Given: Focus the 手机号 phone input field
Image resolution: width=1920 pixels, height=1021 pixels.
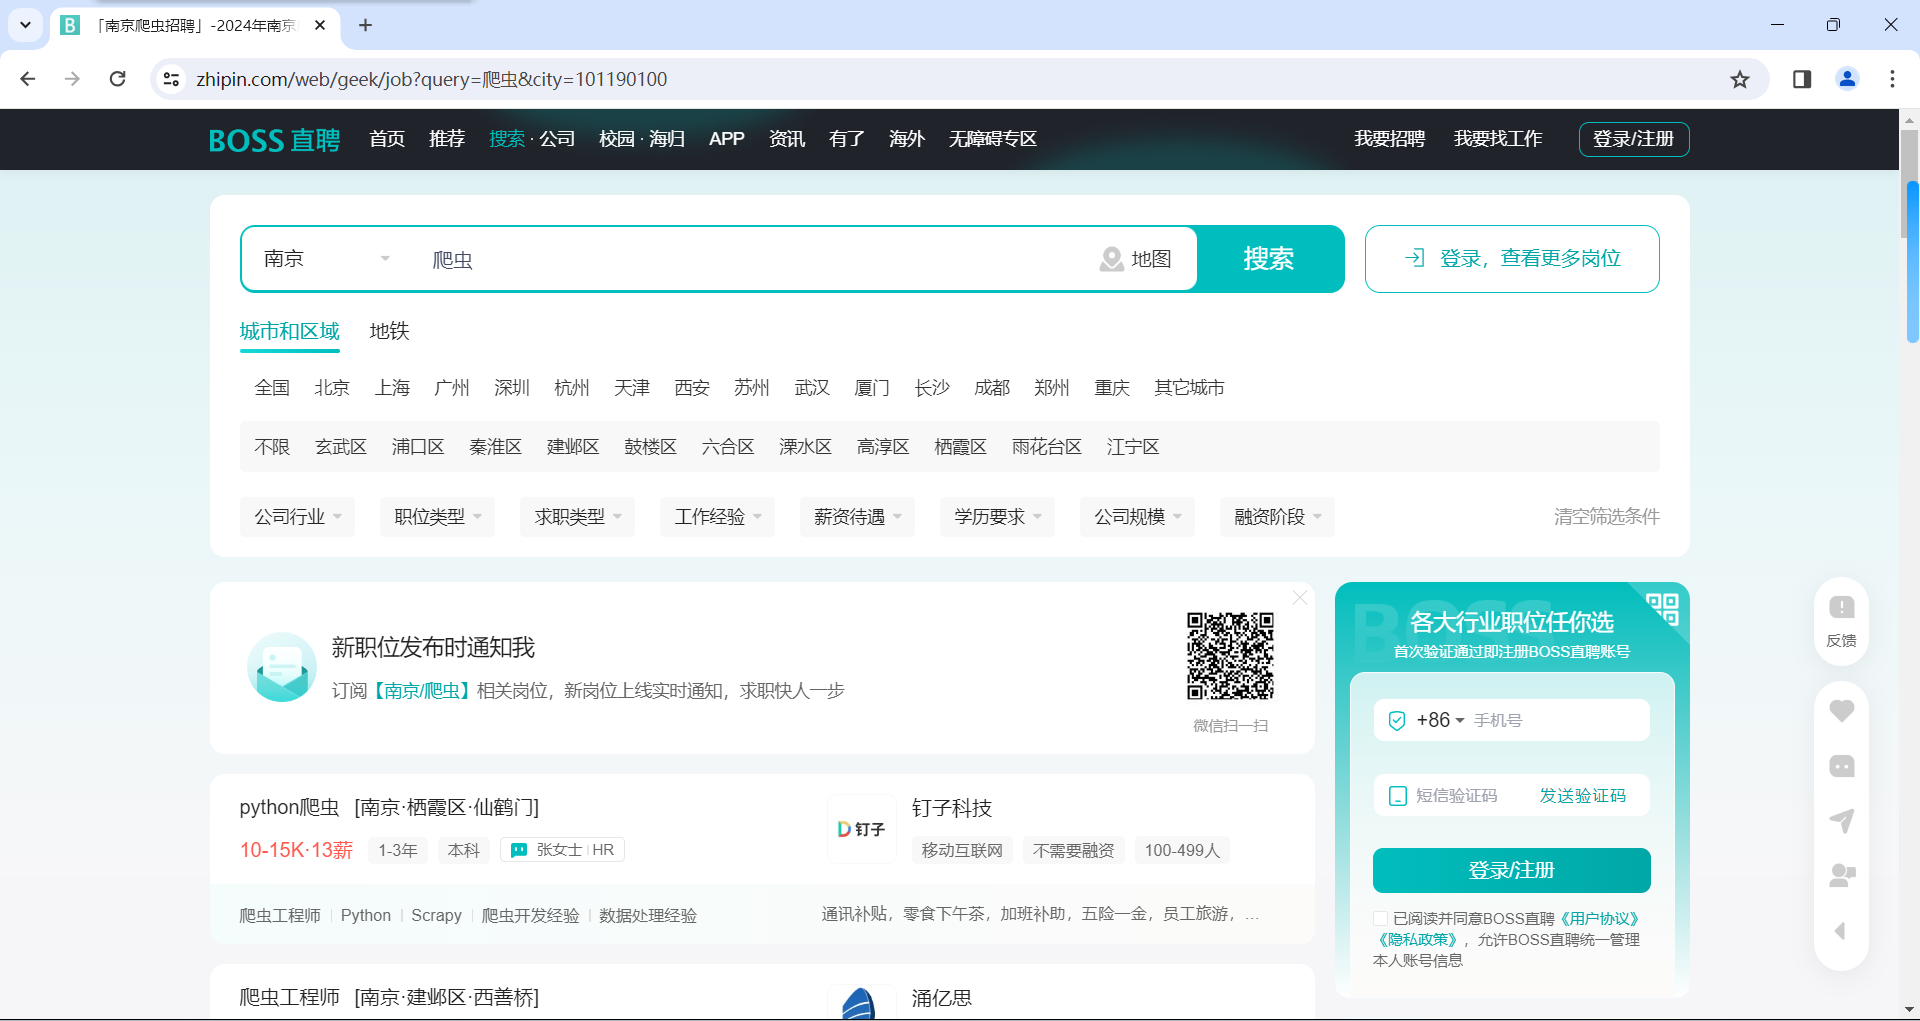Looking at the screenshot, I should pyautogui.click(x=1555, y=720).
